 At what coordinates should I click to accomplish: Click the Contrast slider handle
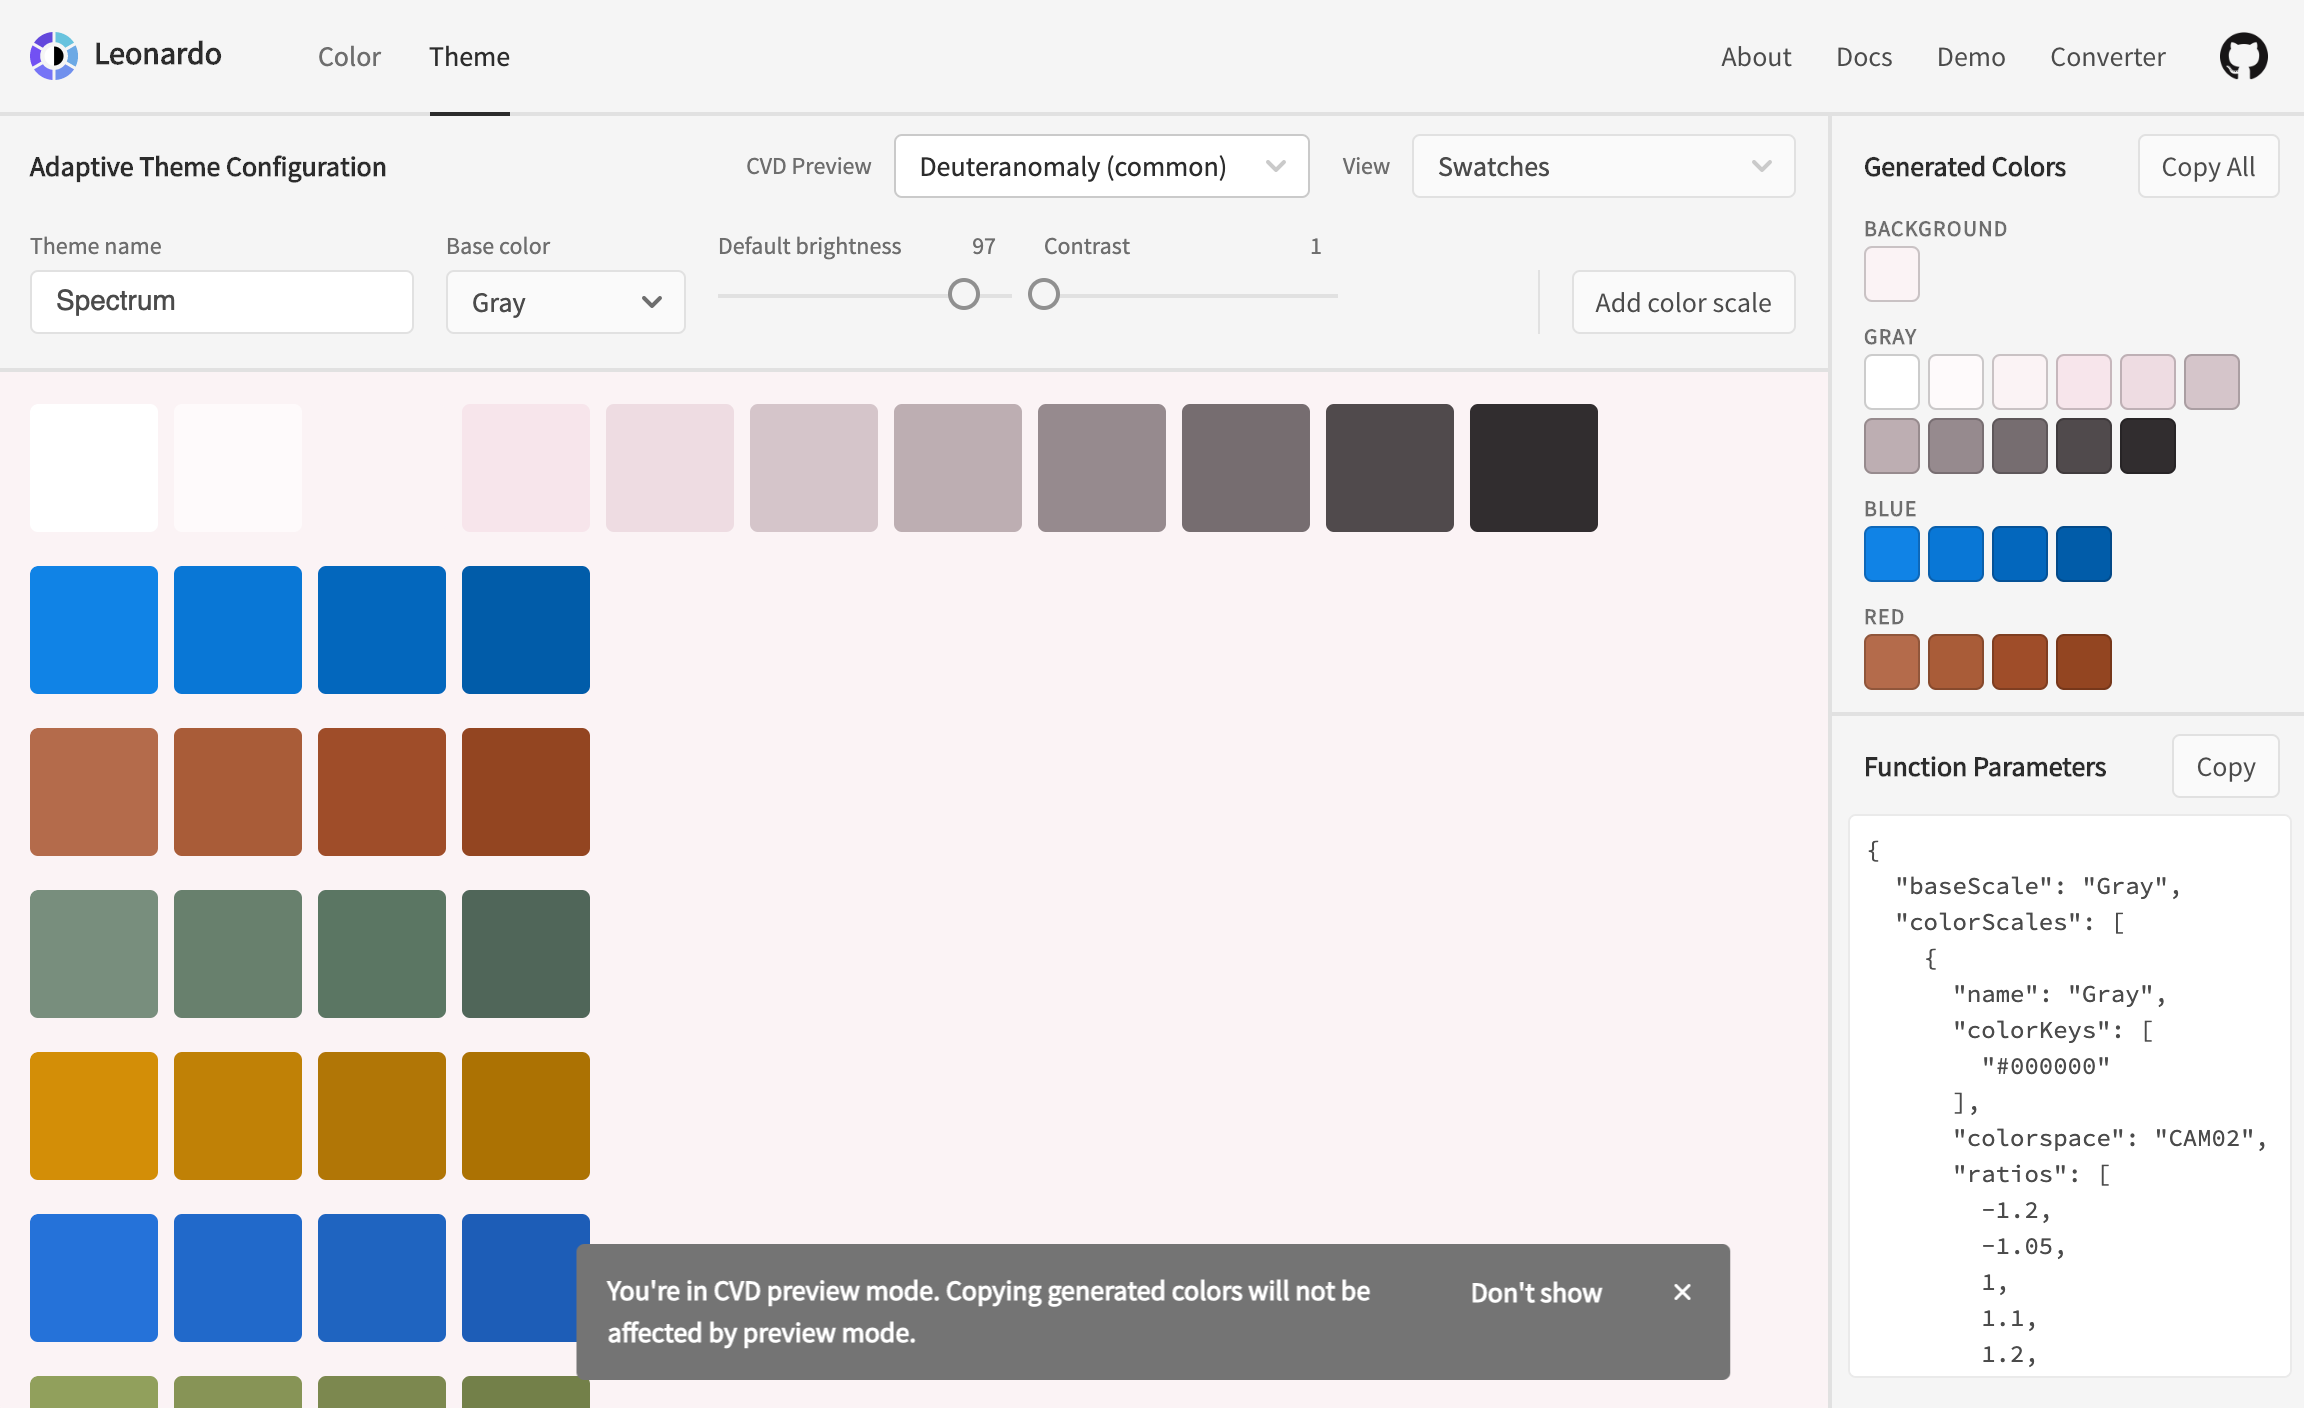click(1044, 295)
